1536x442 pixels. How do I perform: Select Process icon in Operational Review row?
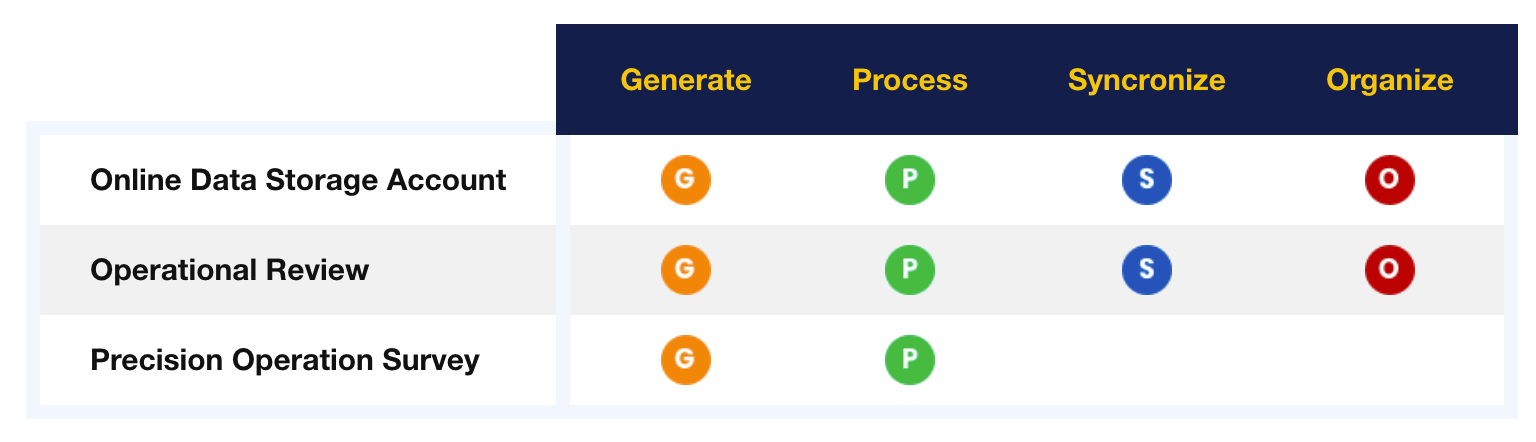(910, 270)
